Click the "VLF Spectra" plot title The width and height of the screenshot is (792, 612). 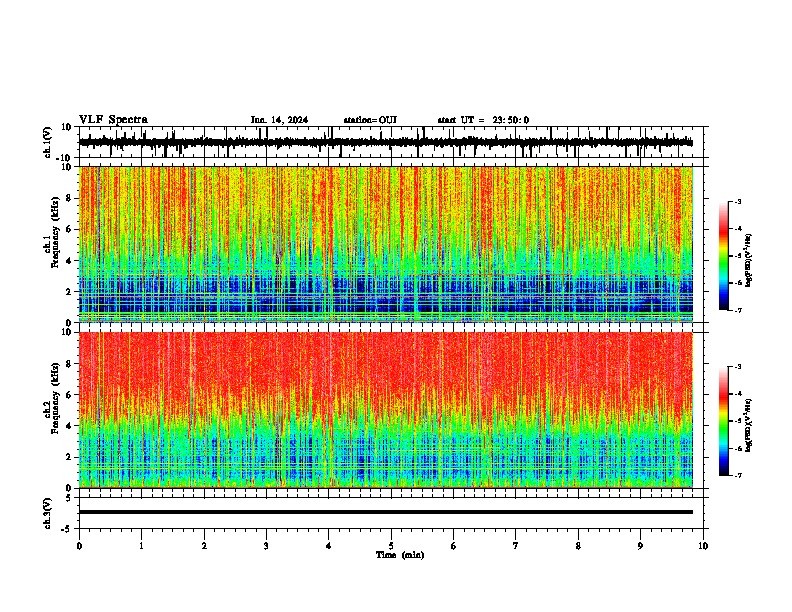113,120
